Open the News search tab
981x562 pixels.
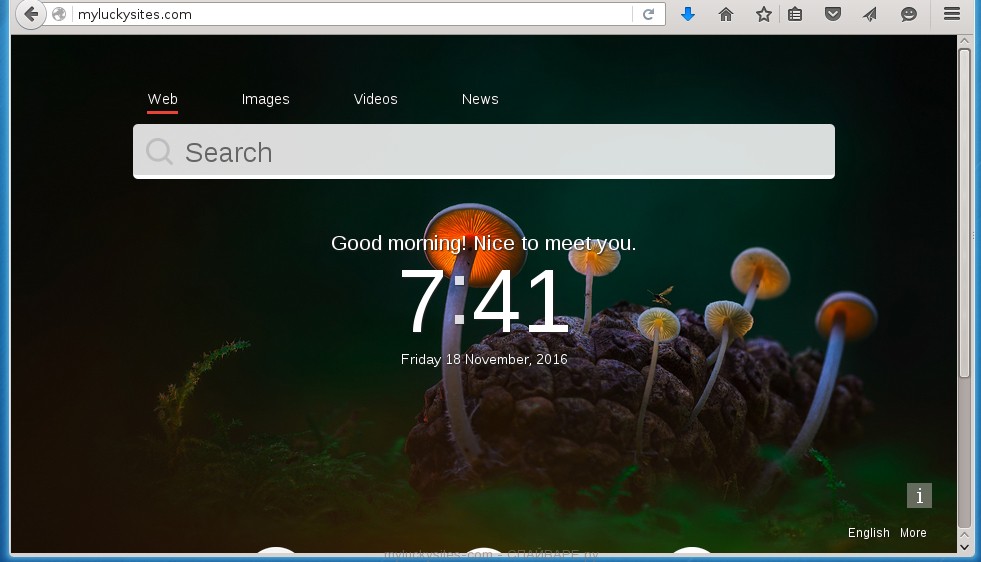[480, 99]
